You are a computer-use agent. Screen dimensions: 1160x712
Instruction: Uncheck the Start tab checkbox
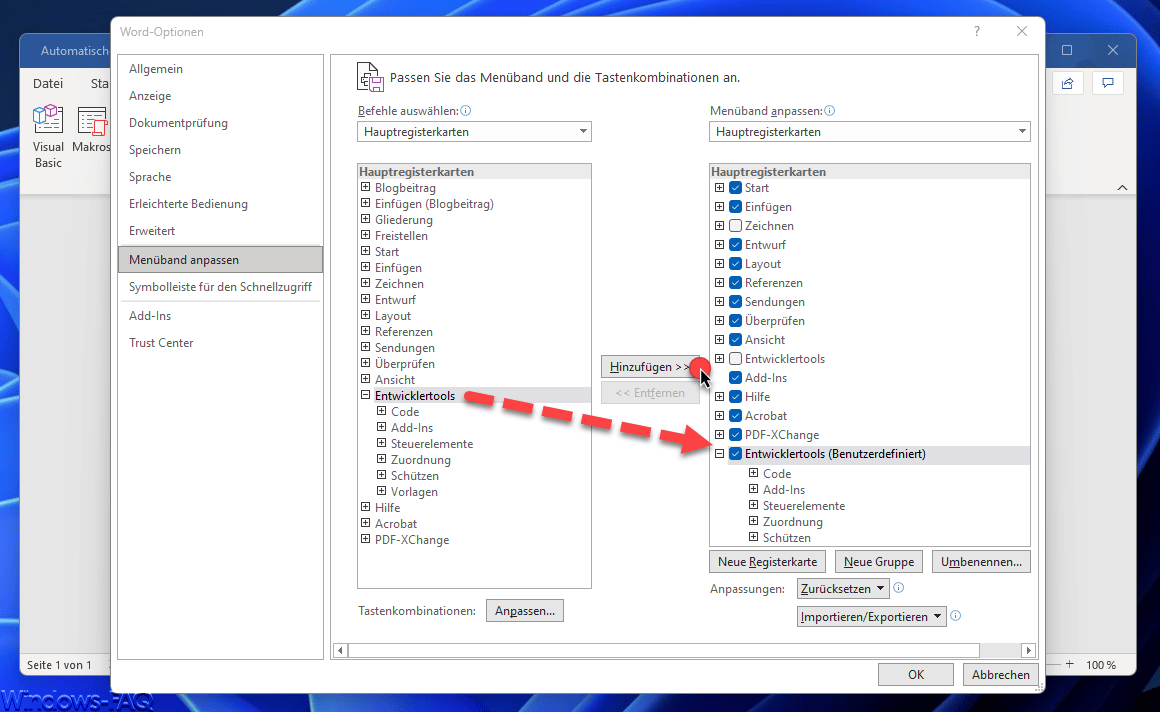tap(735, 188)
